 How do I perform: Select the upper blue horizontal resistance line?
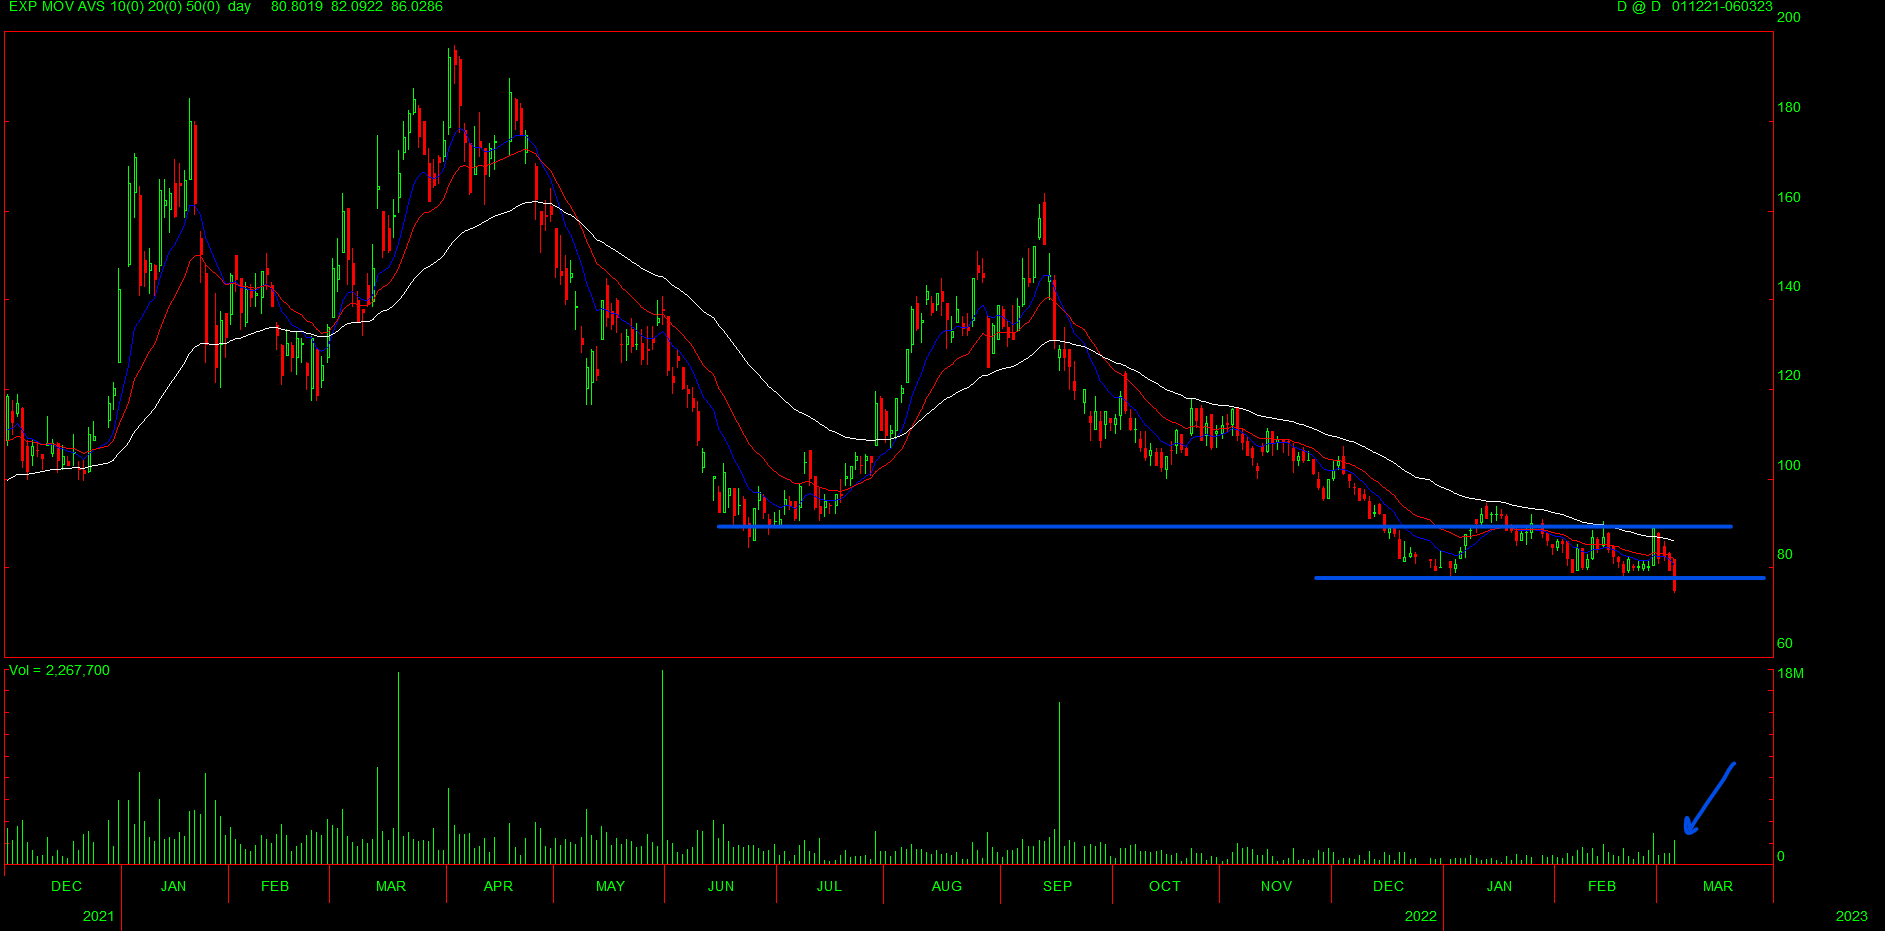click(1225, 526)
